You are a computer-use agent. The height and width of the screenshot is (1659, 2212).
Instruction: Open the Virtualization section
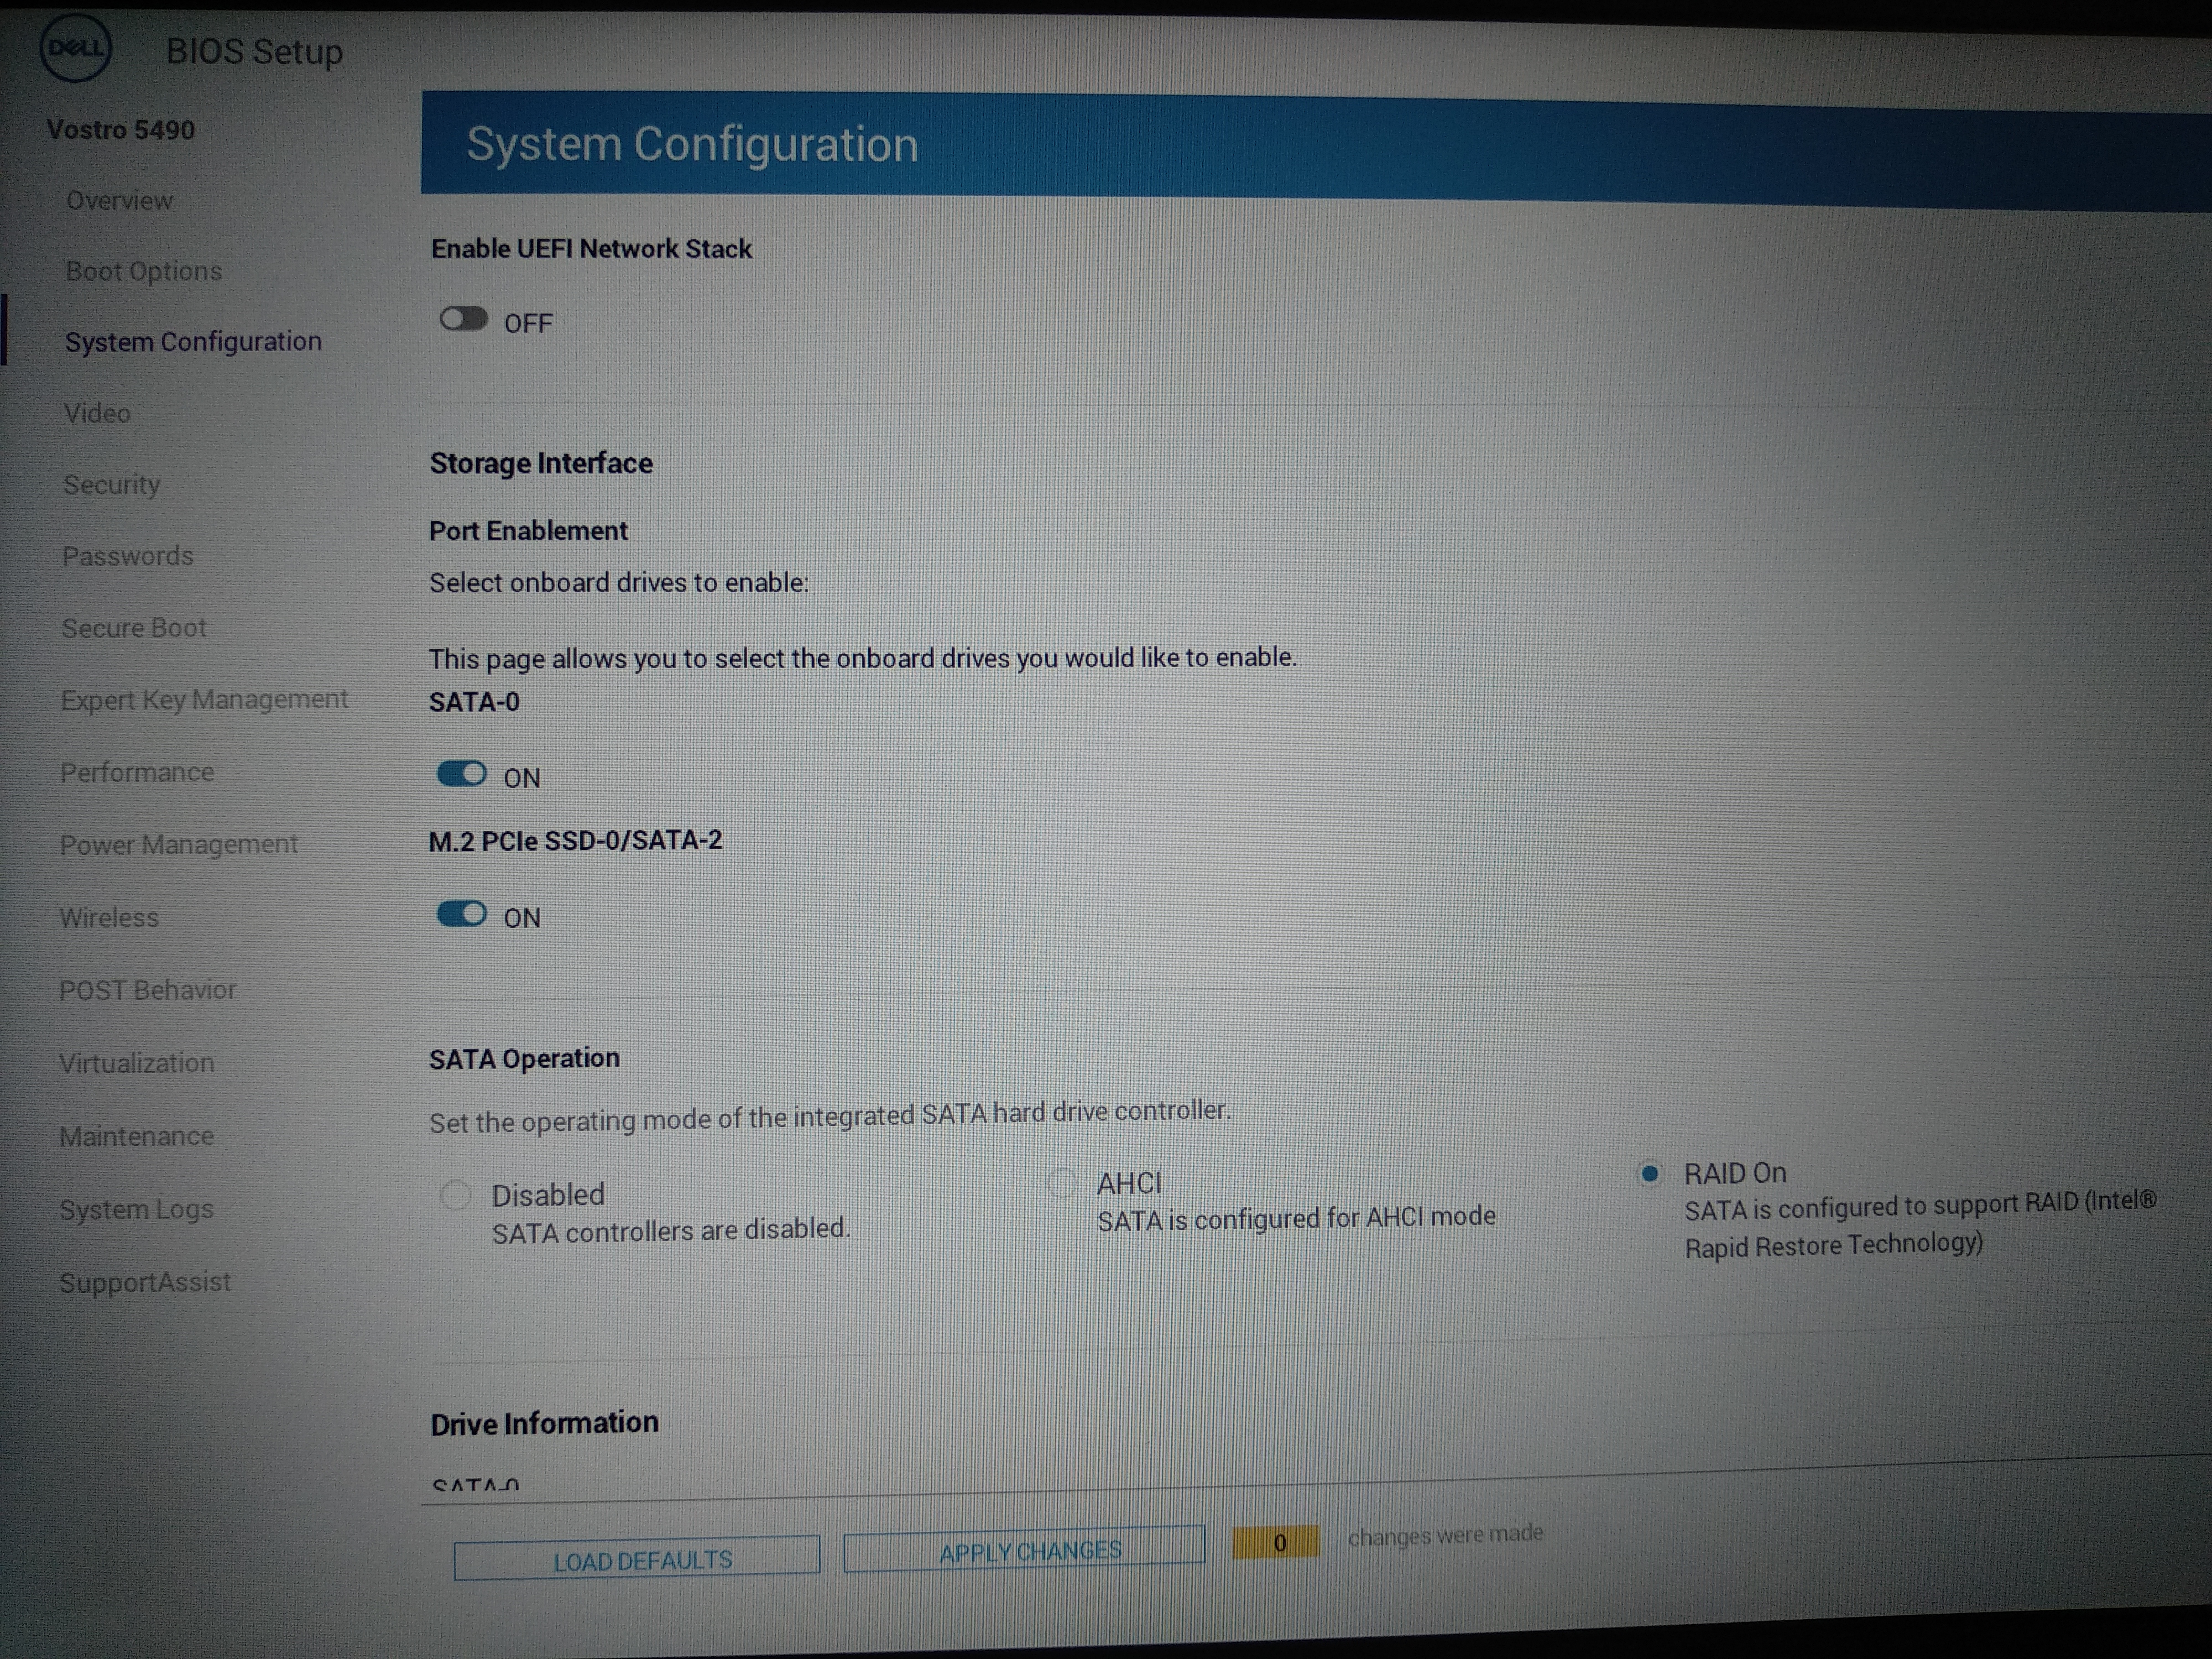point(137,1063)
